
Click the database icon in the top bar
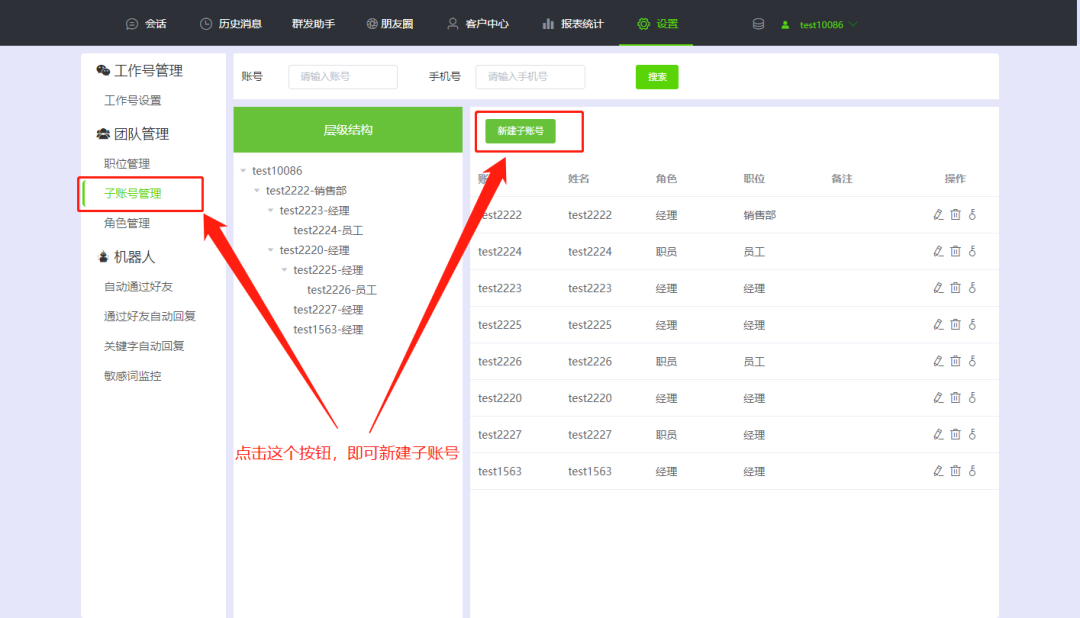coord(758,22)
